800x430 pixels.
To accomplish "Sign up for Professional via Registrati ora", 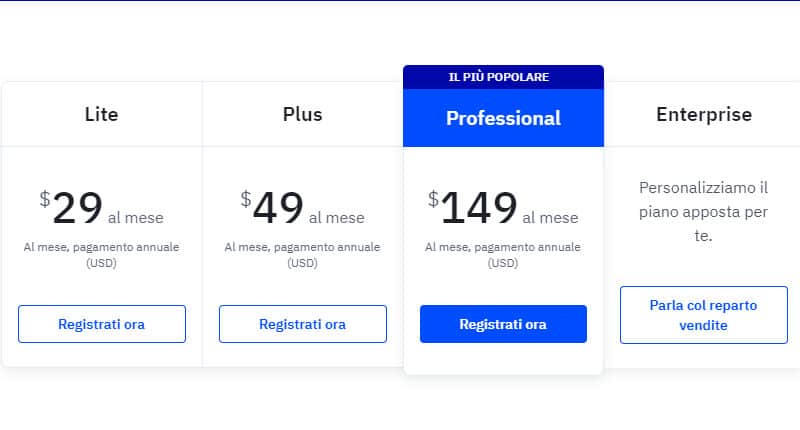I will [x=503, y=324].
